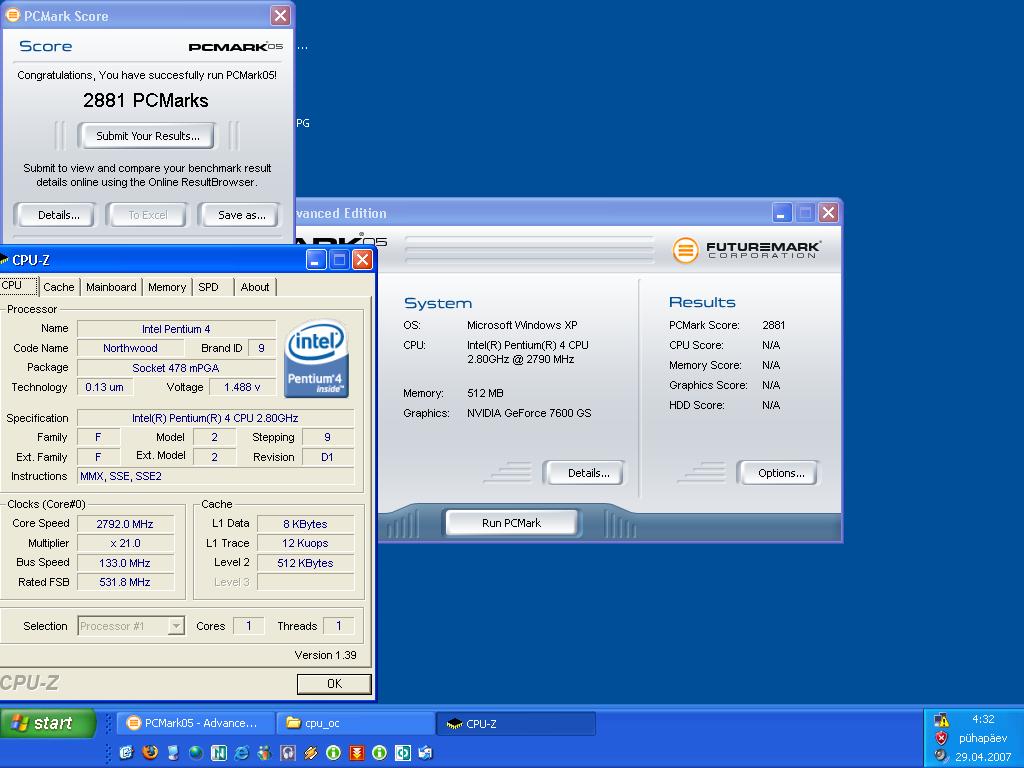Open Internet Explorer from Quick Launch

242,752
